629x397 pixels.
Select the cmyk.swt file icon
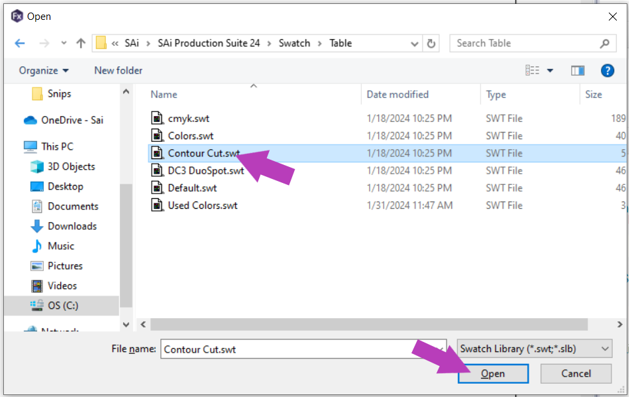pyautogui.click(x=157, y=118)
